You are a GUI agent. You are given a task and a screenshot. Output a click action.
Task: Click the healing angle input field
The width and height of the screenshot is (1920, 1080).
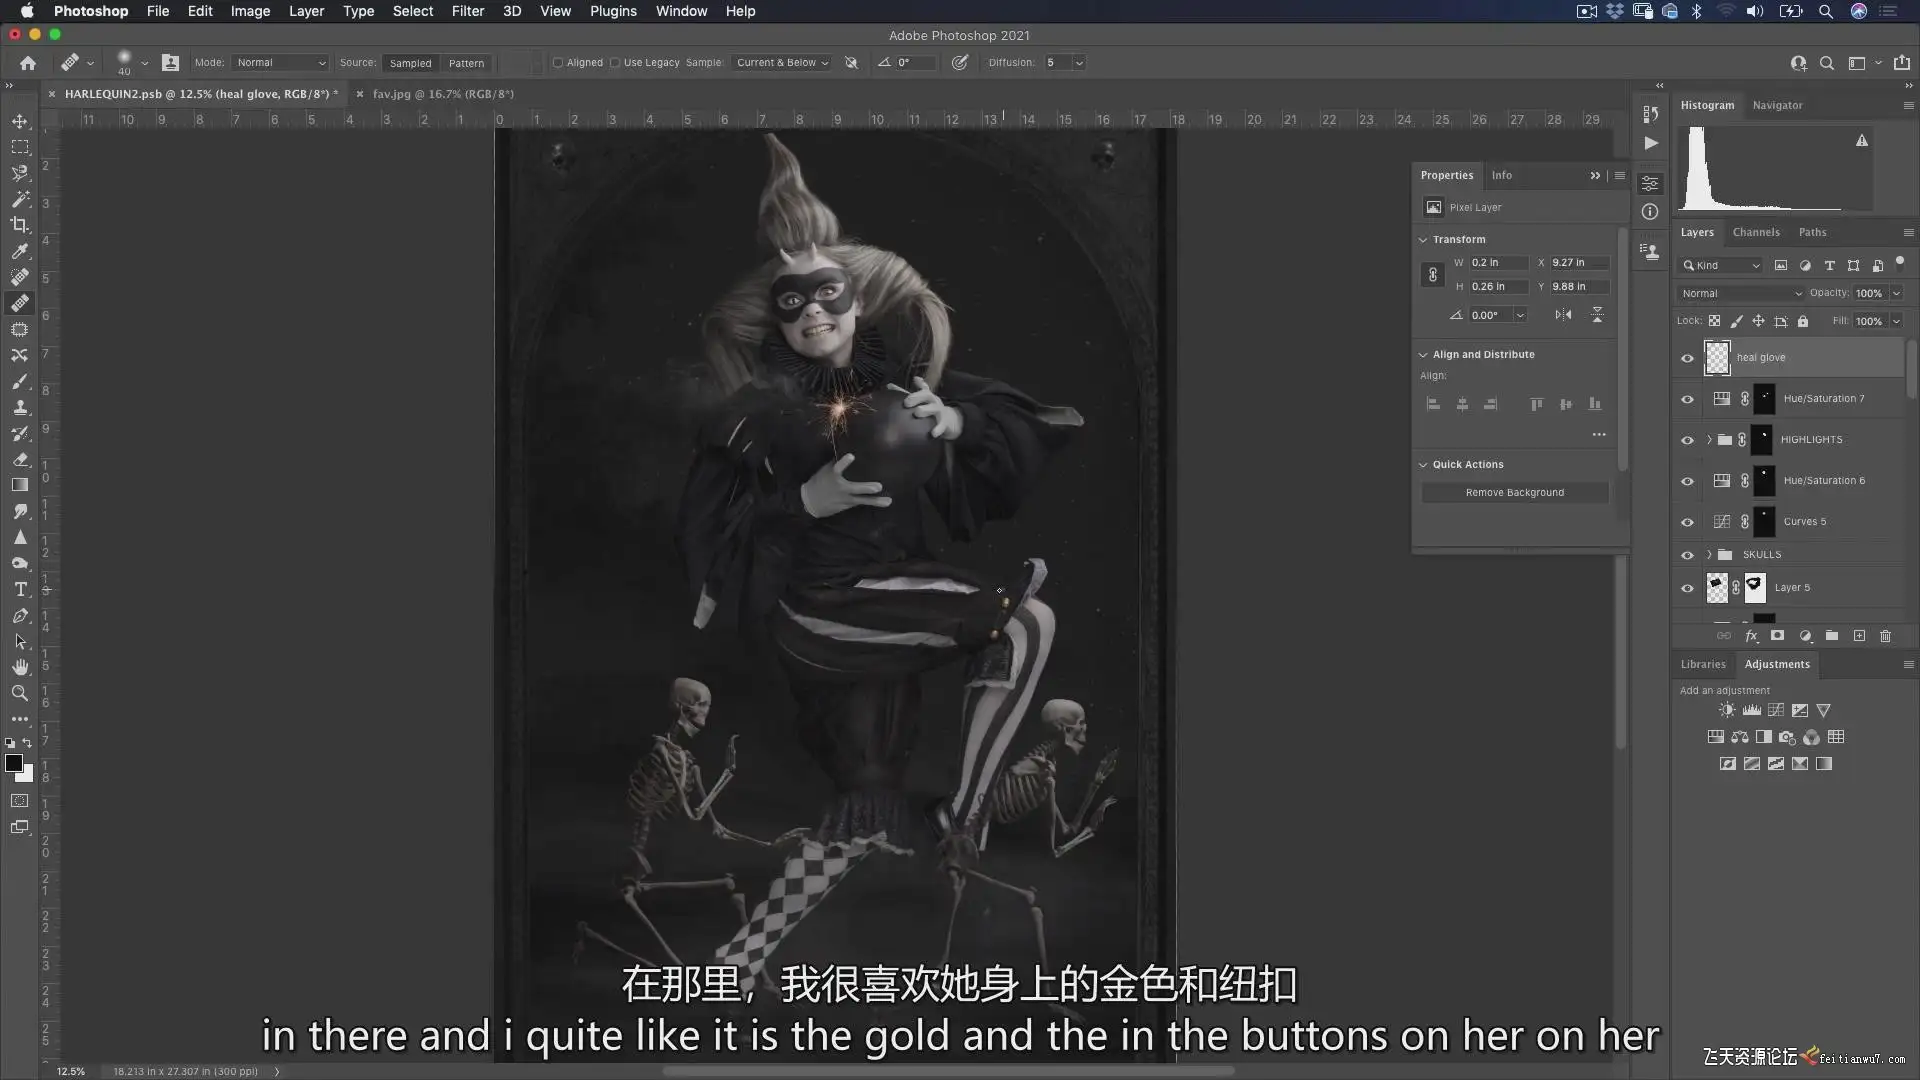click(x=915, y=63)
